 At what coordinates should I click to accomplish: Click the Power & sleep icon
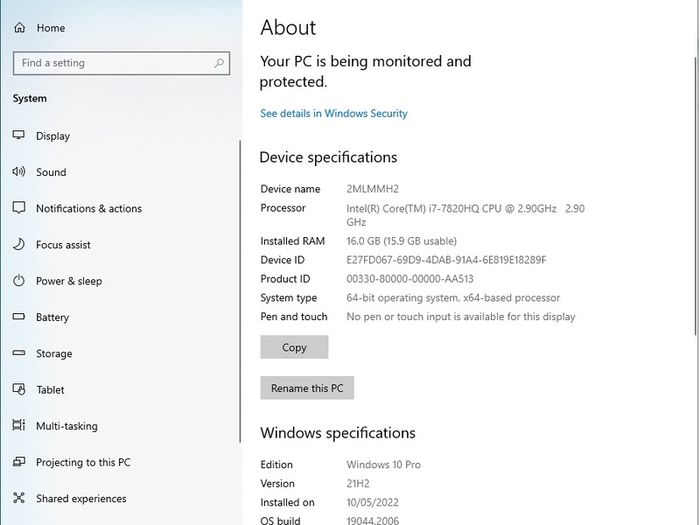click(19, 280)
